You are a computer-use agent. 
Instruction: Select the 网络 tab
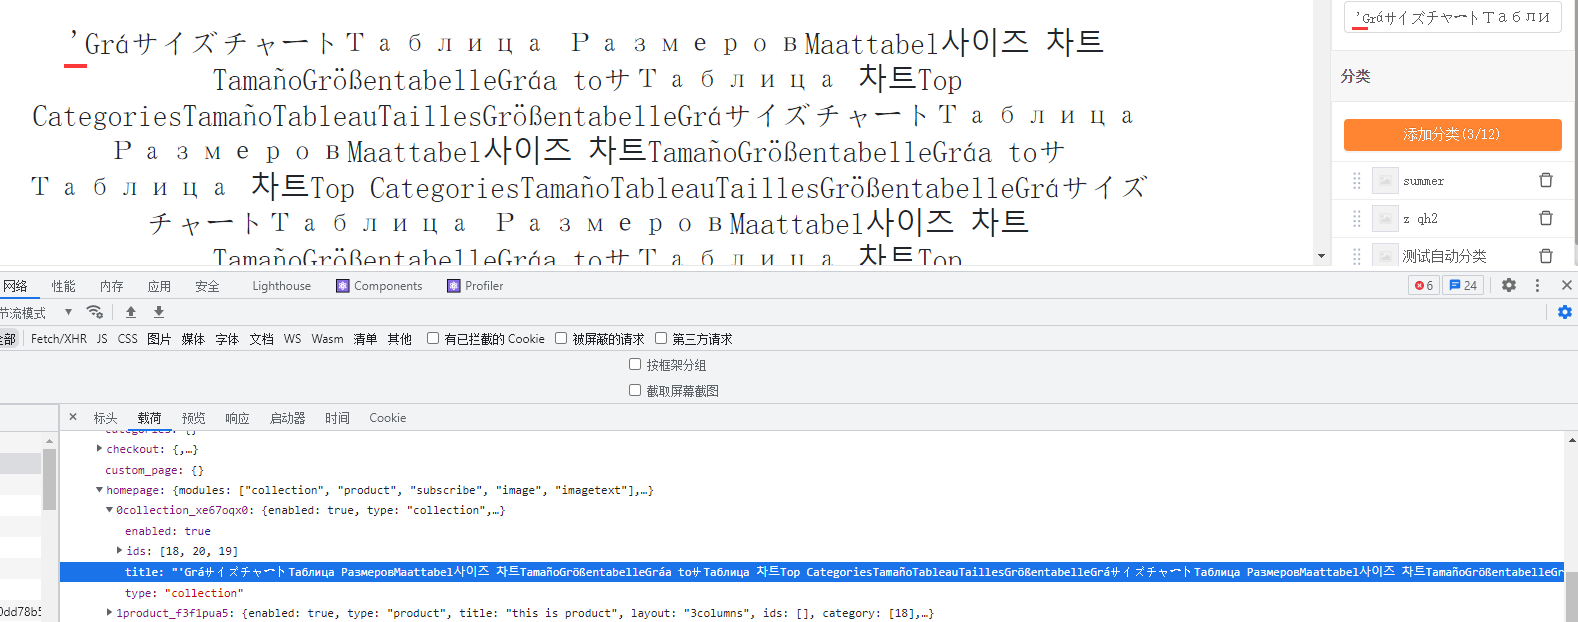pos(15,286)
